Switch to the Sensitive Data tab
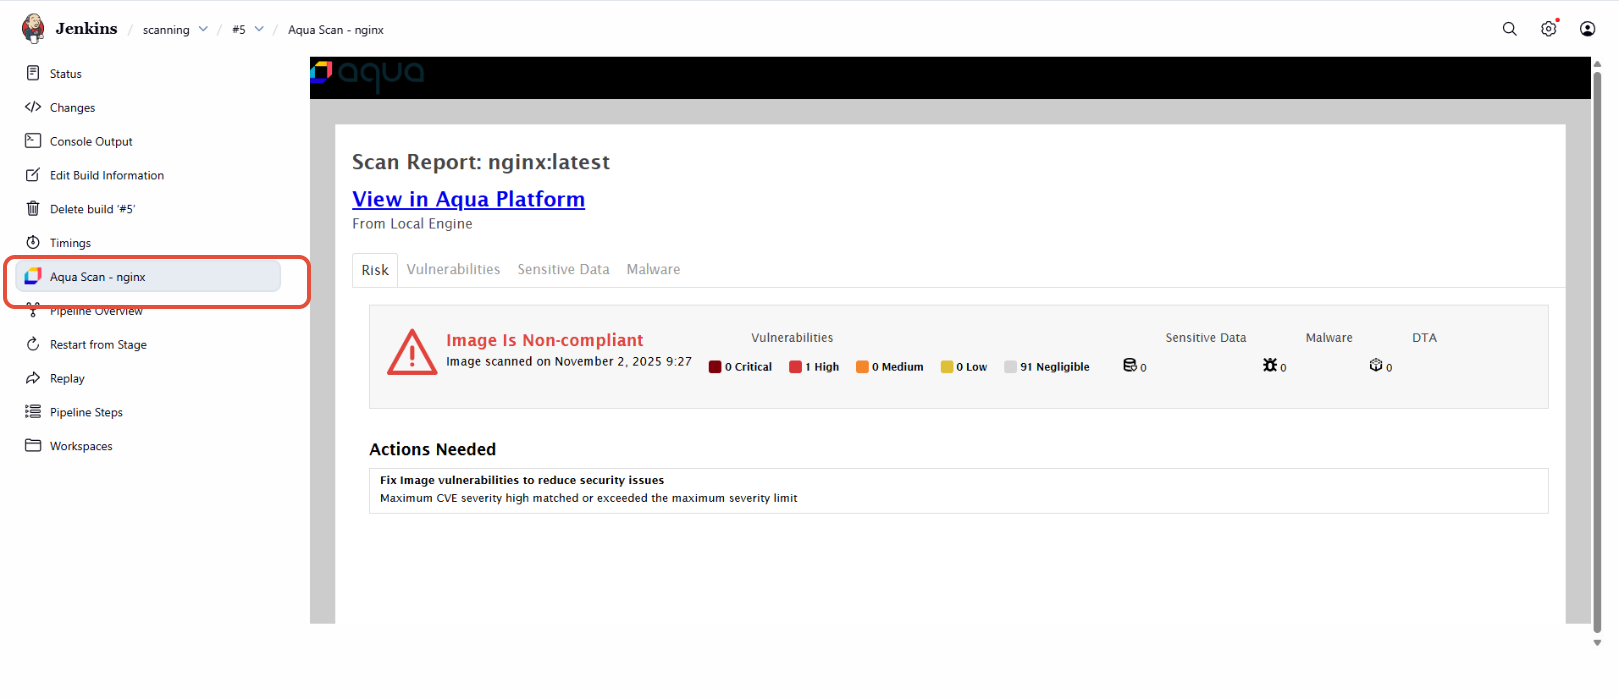Image resolution: width=1619 pixels, height=699 pixels. [x=563, y=269]
